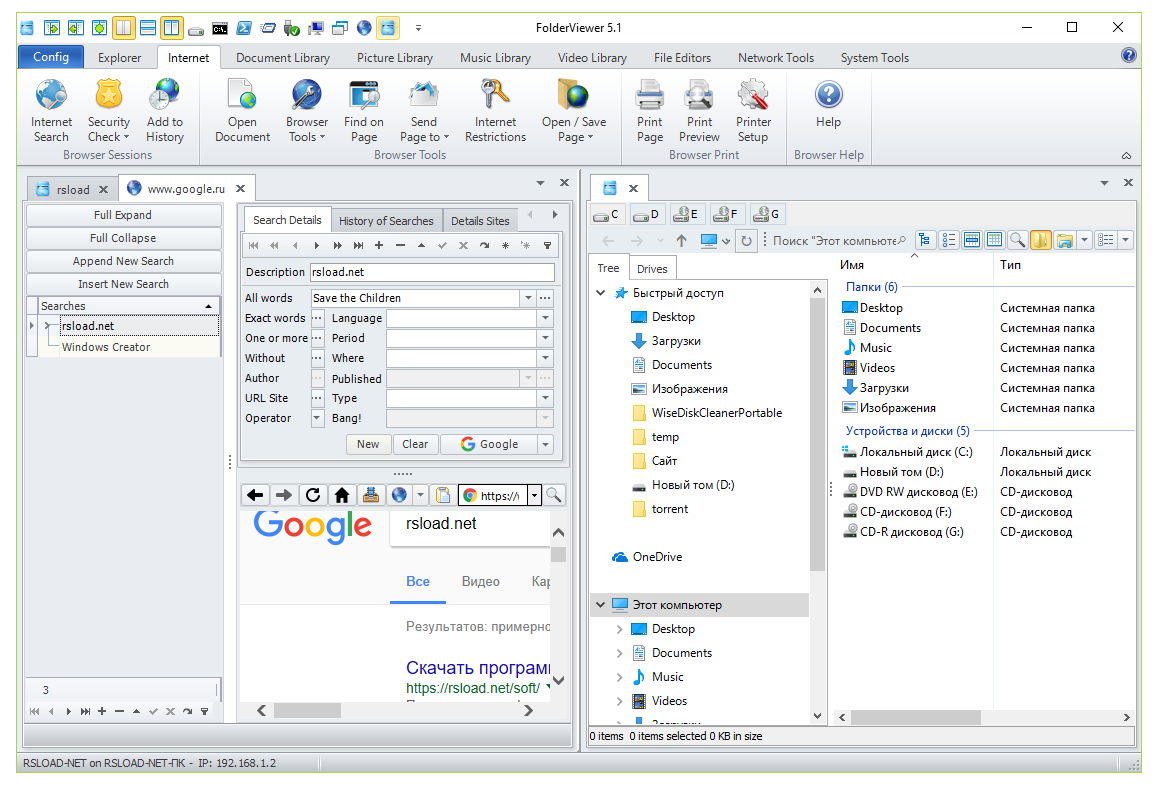Screen dimensions: 1156x792
Task: Switch to the History of Searches tab
Action: (386, 221)
